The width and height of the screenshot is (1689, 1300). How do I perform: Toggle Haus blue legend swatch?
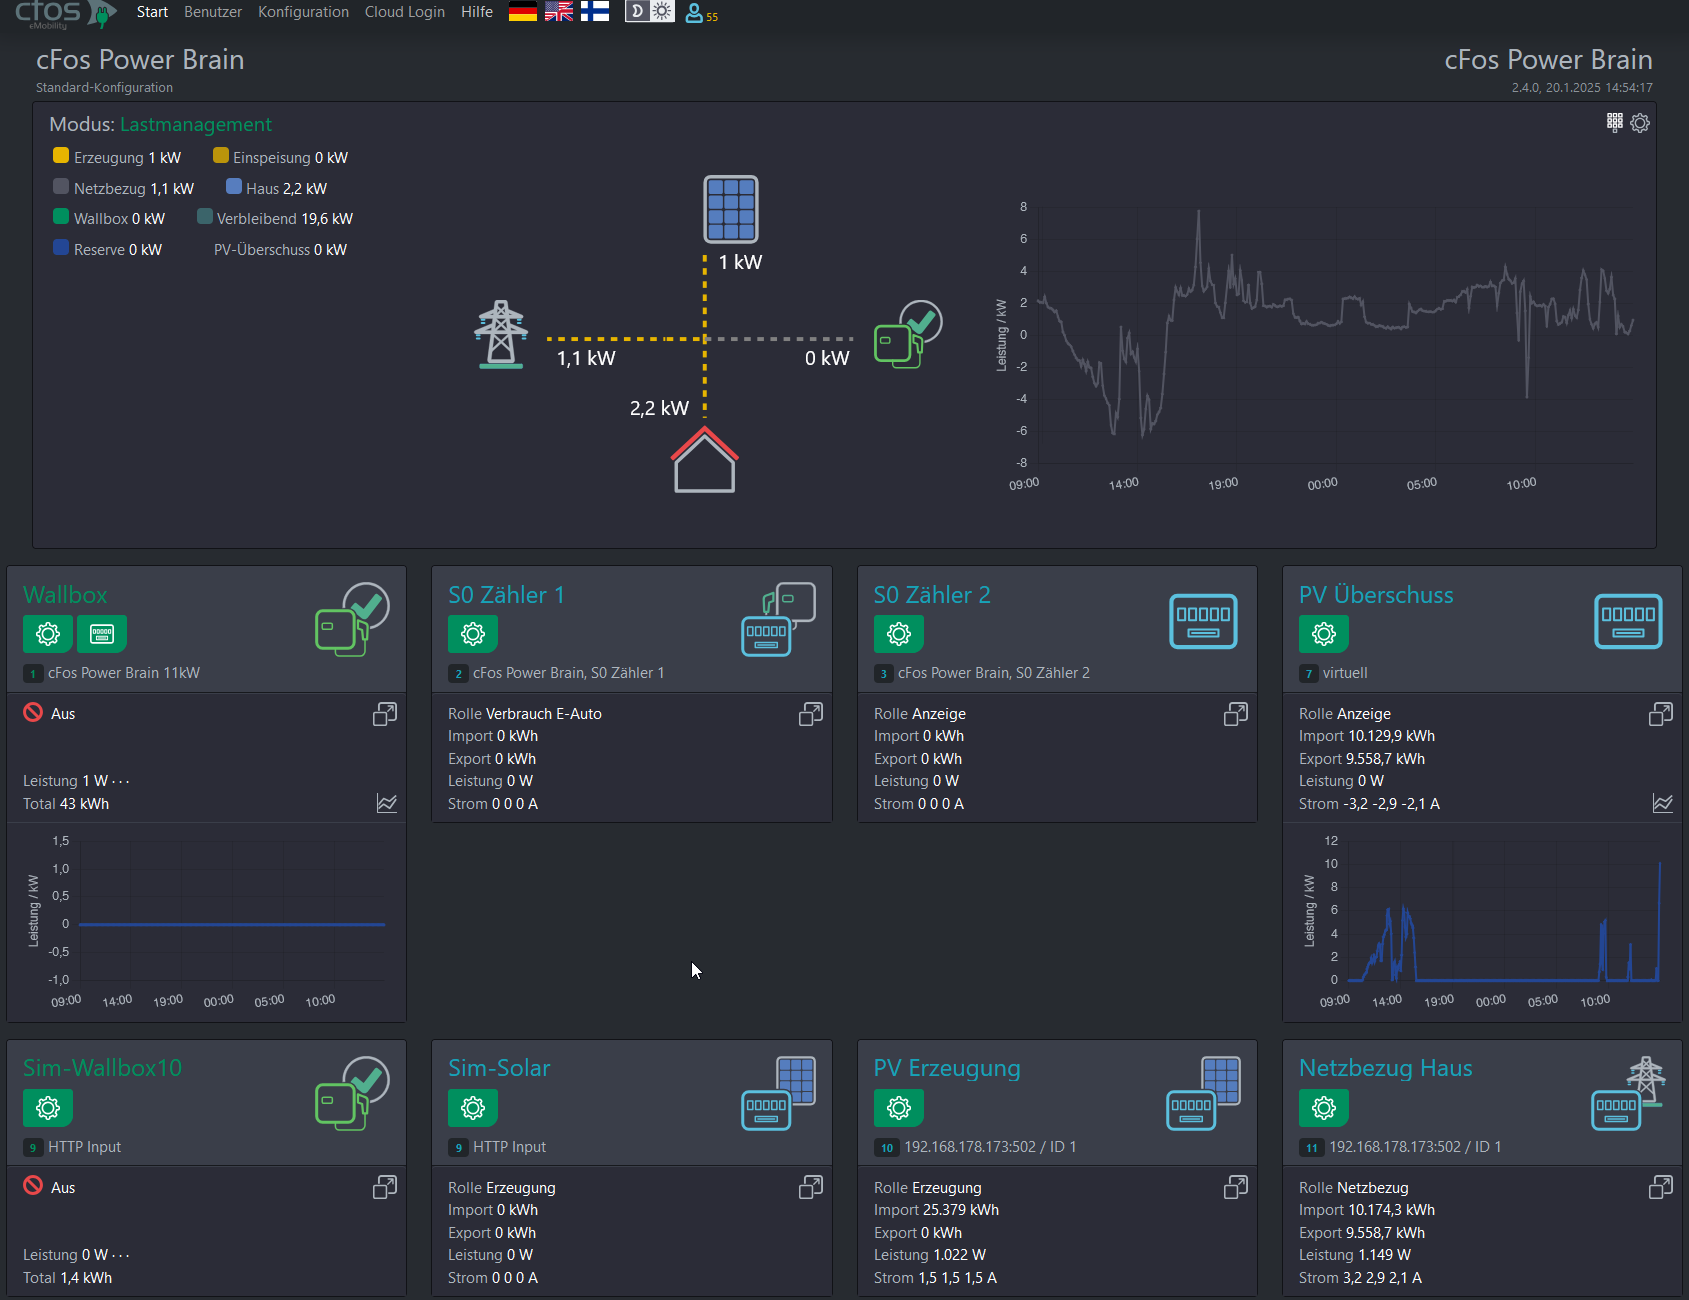[234, 187]
